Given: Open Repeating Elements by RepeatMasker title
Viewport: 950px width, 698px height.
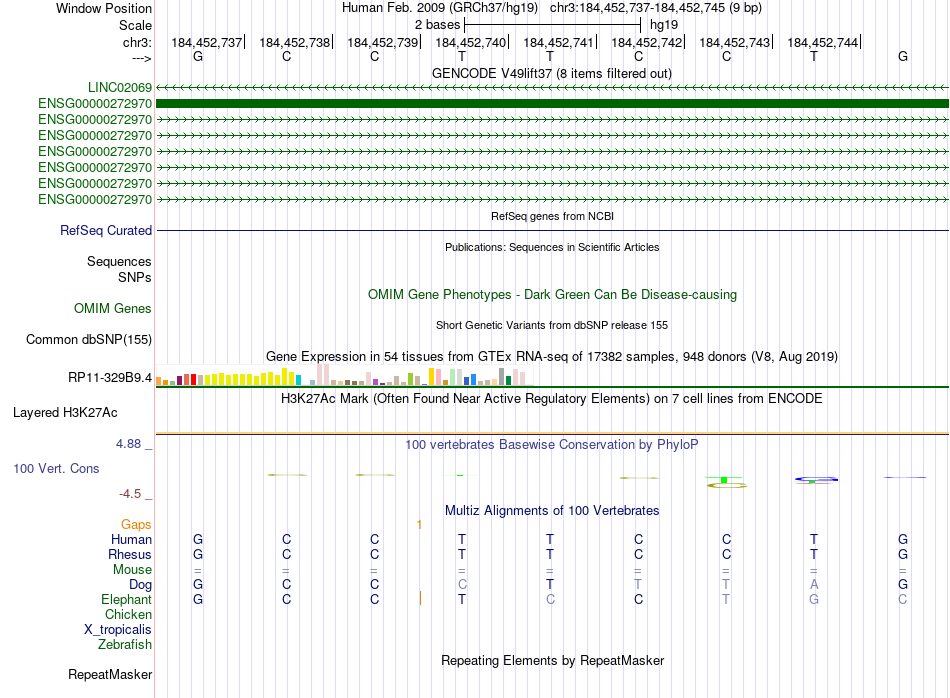Looking at the screenshot, I should point(552,660).
